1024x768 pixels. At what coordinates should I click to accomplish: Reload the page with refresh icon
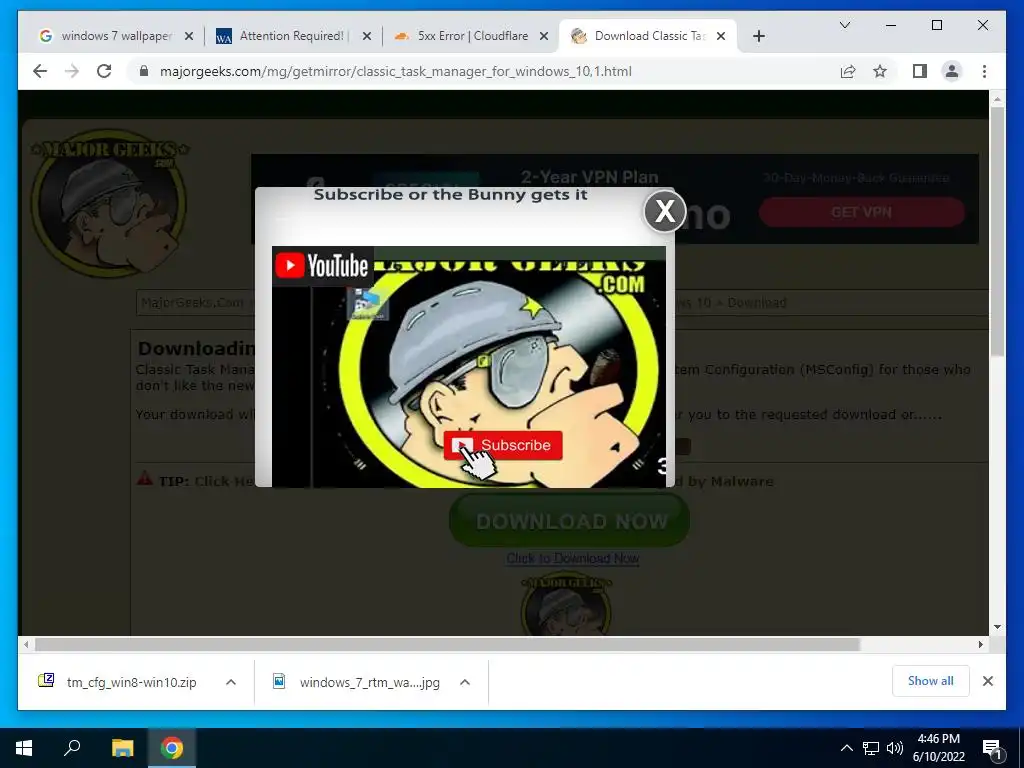[x=104, y=71]
